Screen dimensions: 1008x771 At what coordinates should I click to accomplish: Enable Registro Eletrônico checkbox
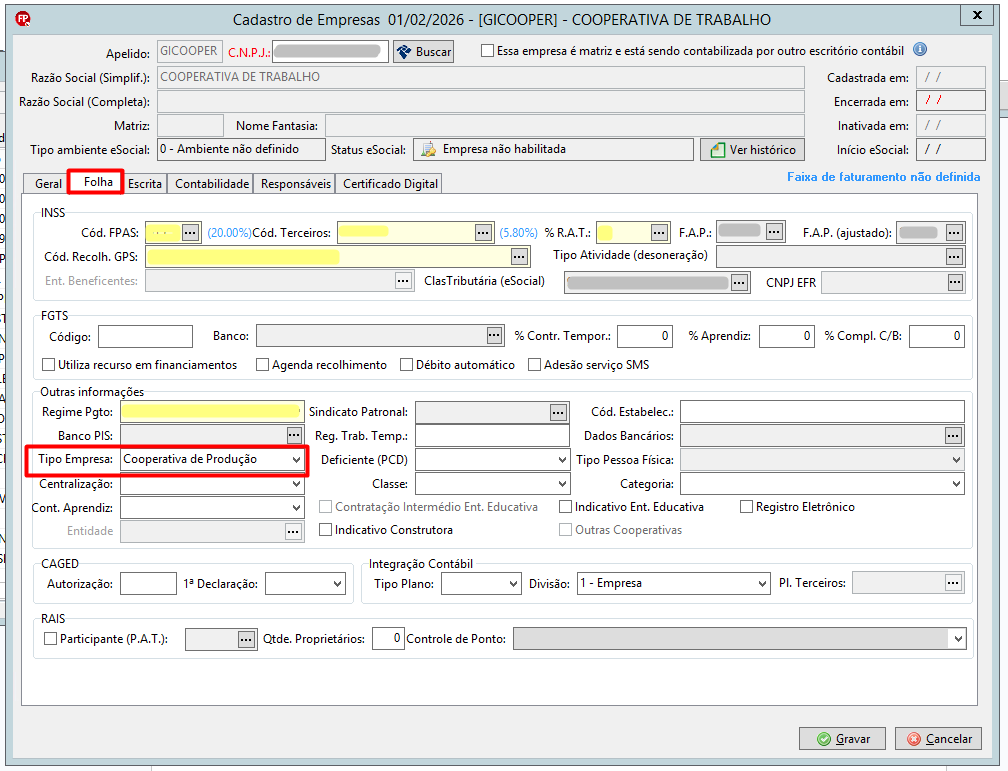(746, 507)
